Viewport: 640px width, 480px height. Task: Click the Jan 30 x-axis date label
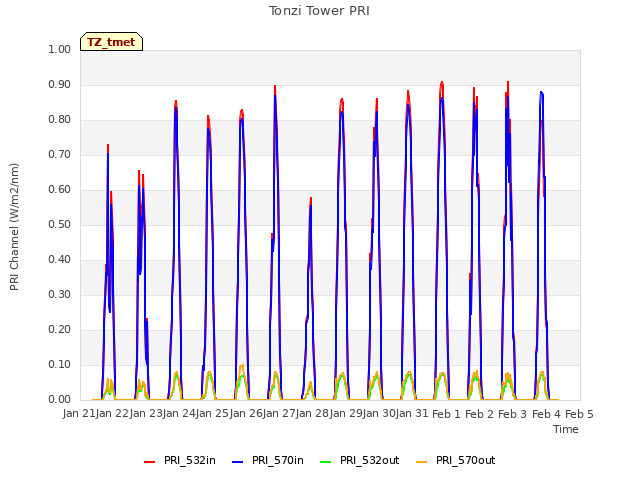coord(379,413)
